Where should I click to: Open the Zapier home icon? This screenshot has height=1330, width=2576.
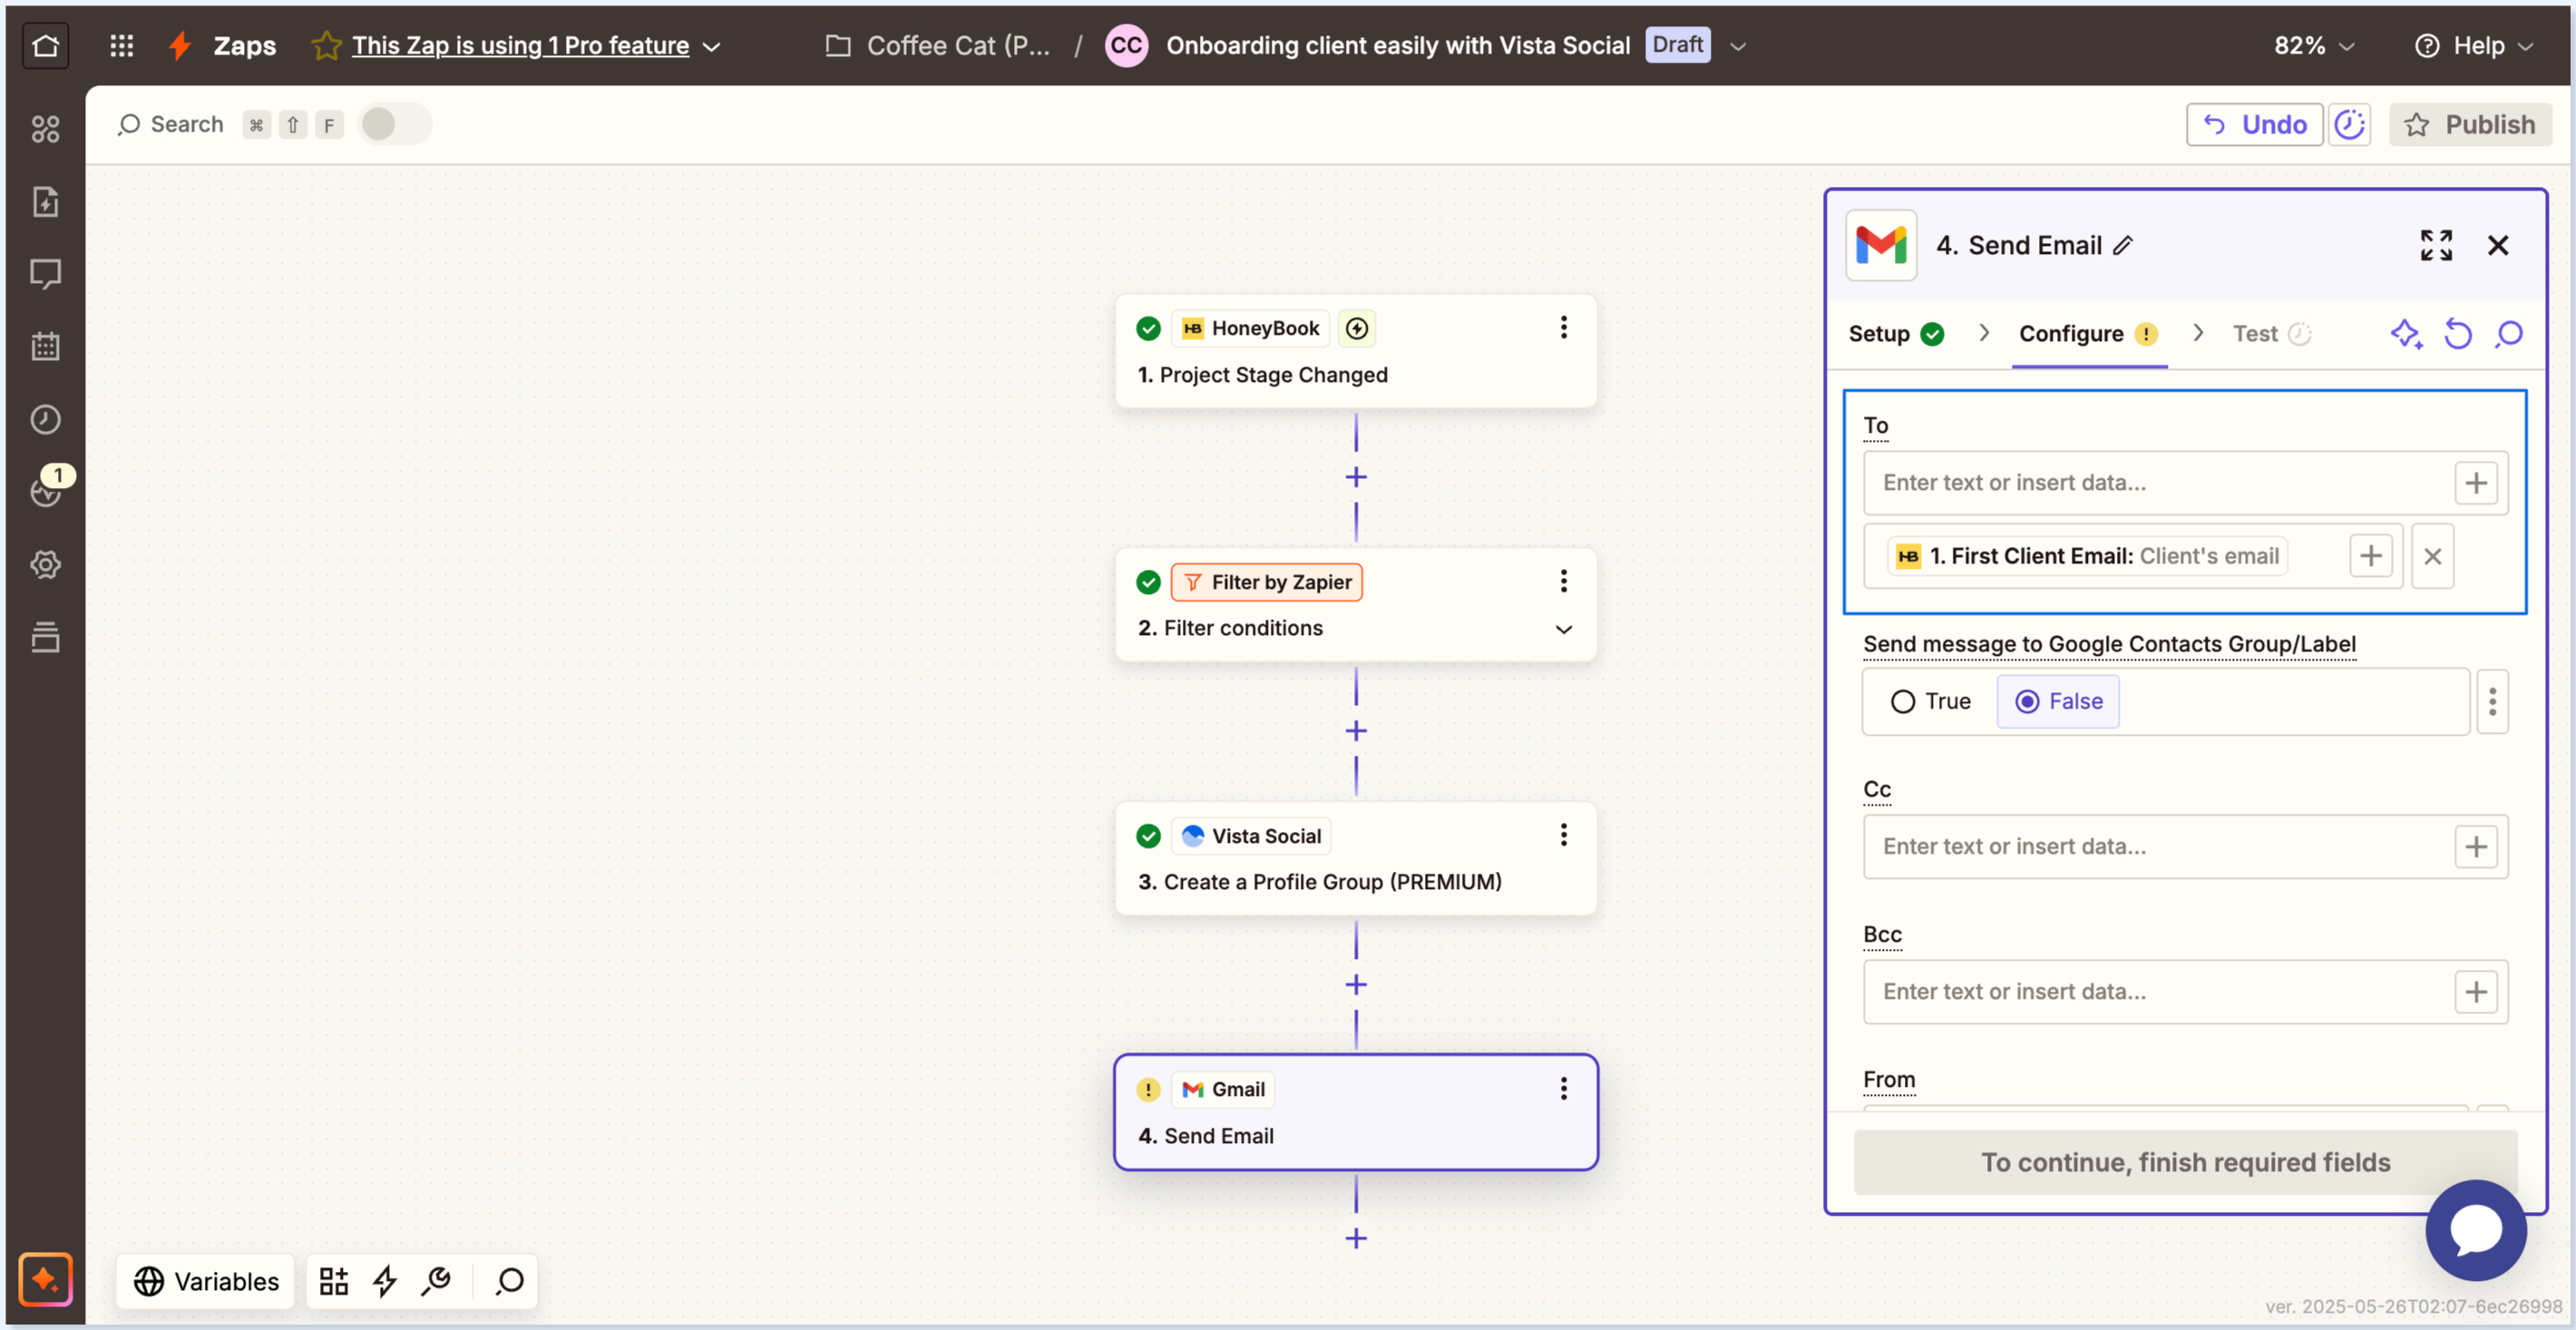tap(45, 46)
